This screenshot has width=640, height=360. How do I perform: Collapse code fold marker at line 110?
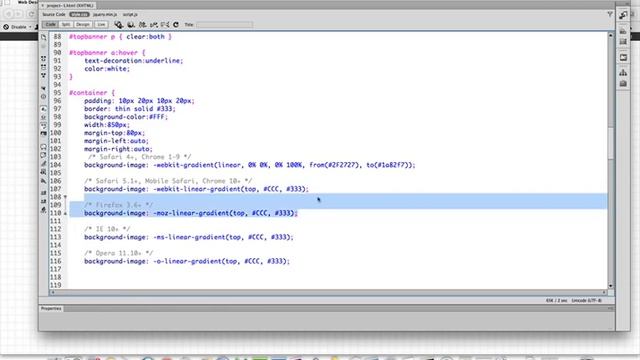point(65,213)
